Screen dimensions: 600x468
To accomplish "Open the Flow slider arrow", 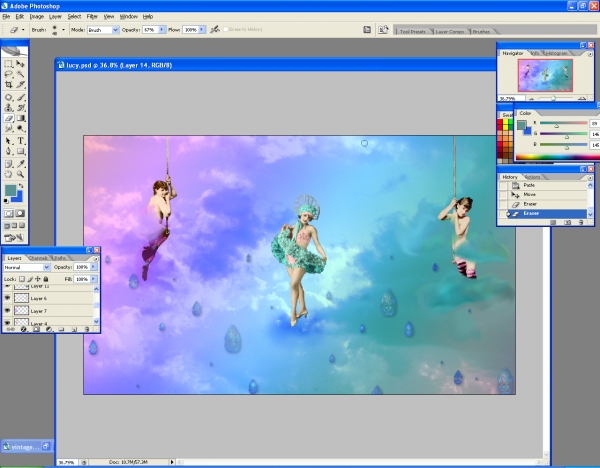I will point(202,29).
